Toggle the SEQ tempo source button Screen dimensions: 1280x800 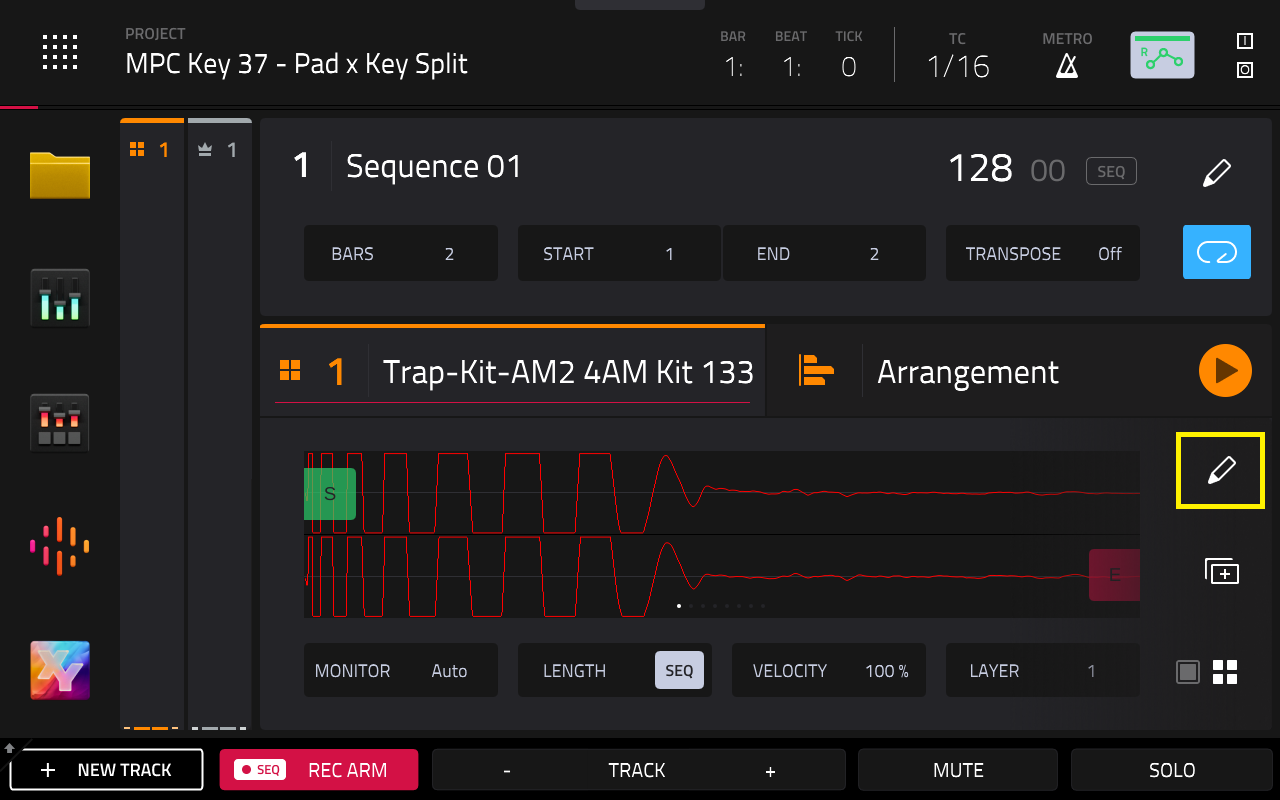1111,171
